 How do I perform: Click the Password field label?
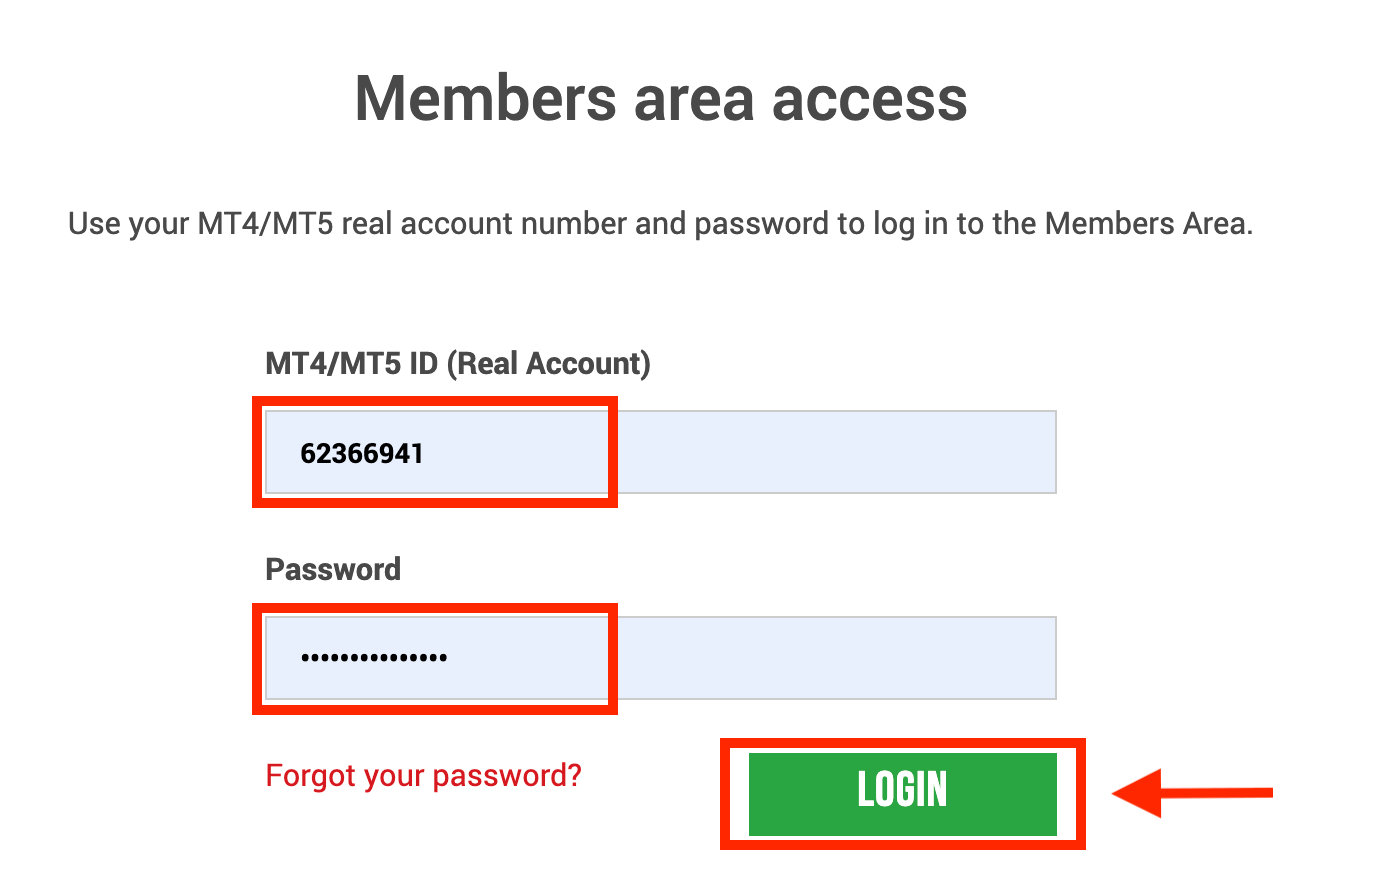tap(332, 568)
